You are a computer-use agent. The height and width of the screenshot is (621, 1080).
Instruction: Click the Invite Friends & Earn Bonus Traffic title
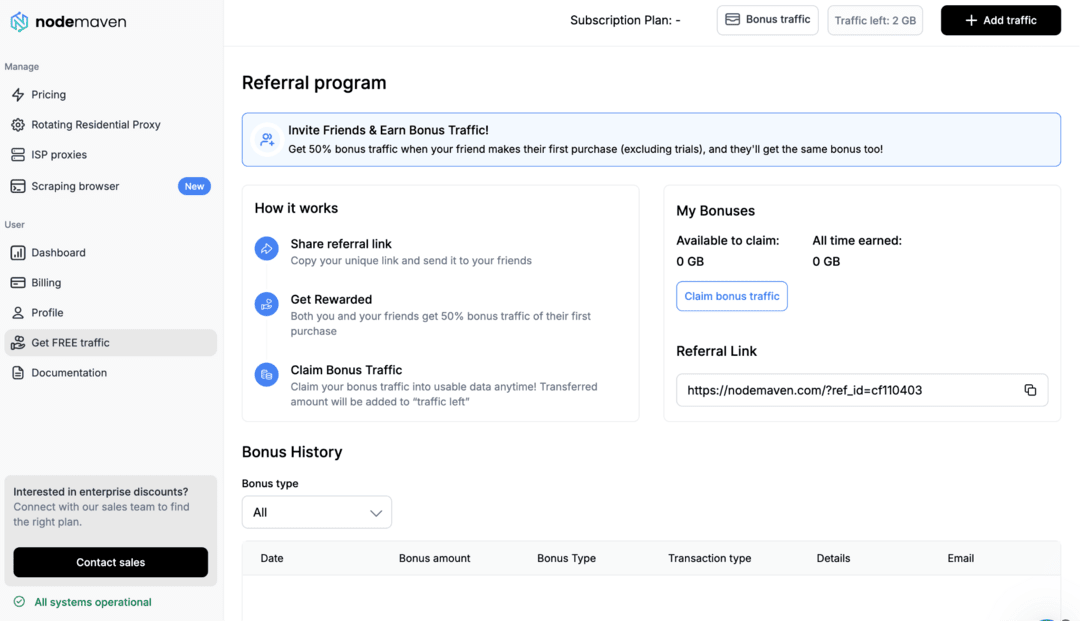388,130
